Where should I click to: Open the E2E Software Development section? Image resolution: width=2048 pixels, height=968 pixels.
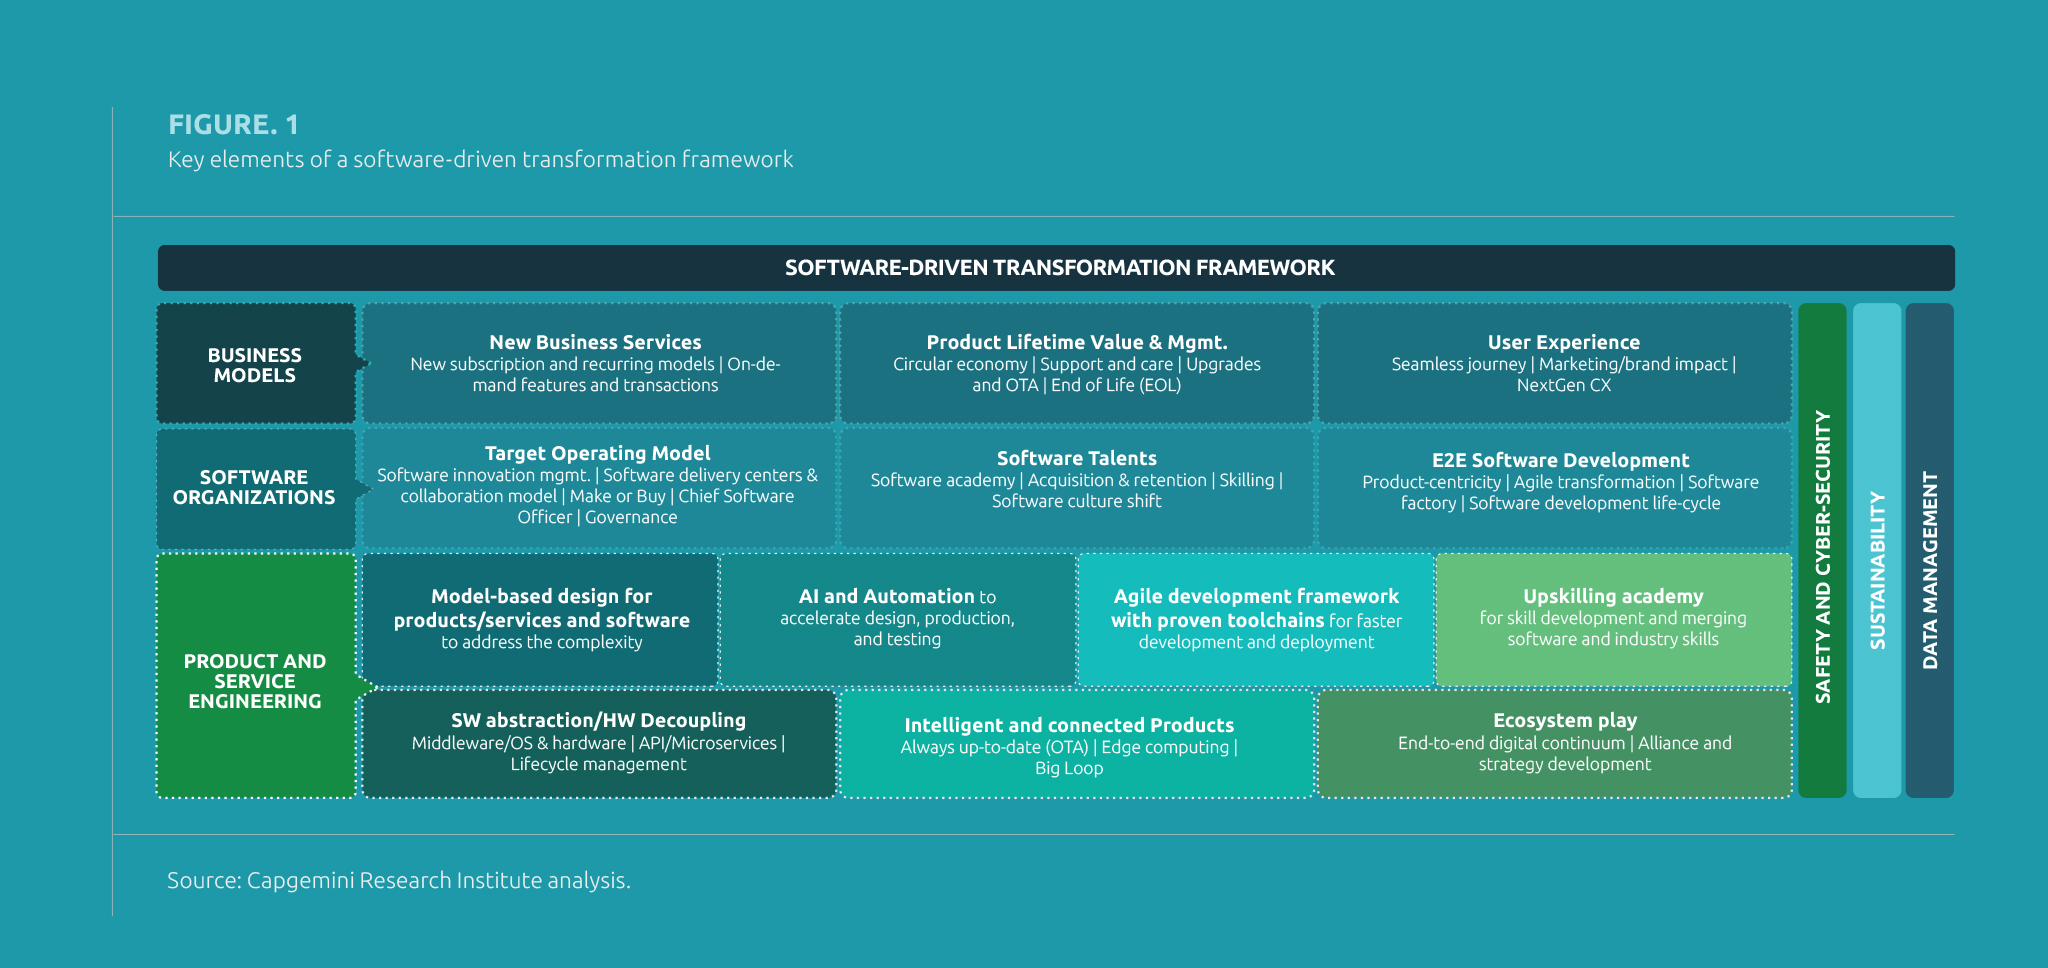click(1555, 485)
